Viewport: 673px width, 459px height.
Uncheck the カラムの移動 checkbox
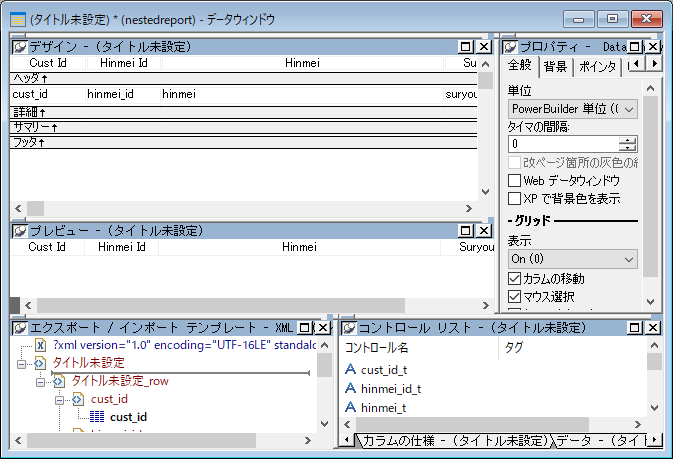[x=515, y=278]
